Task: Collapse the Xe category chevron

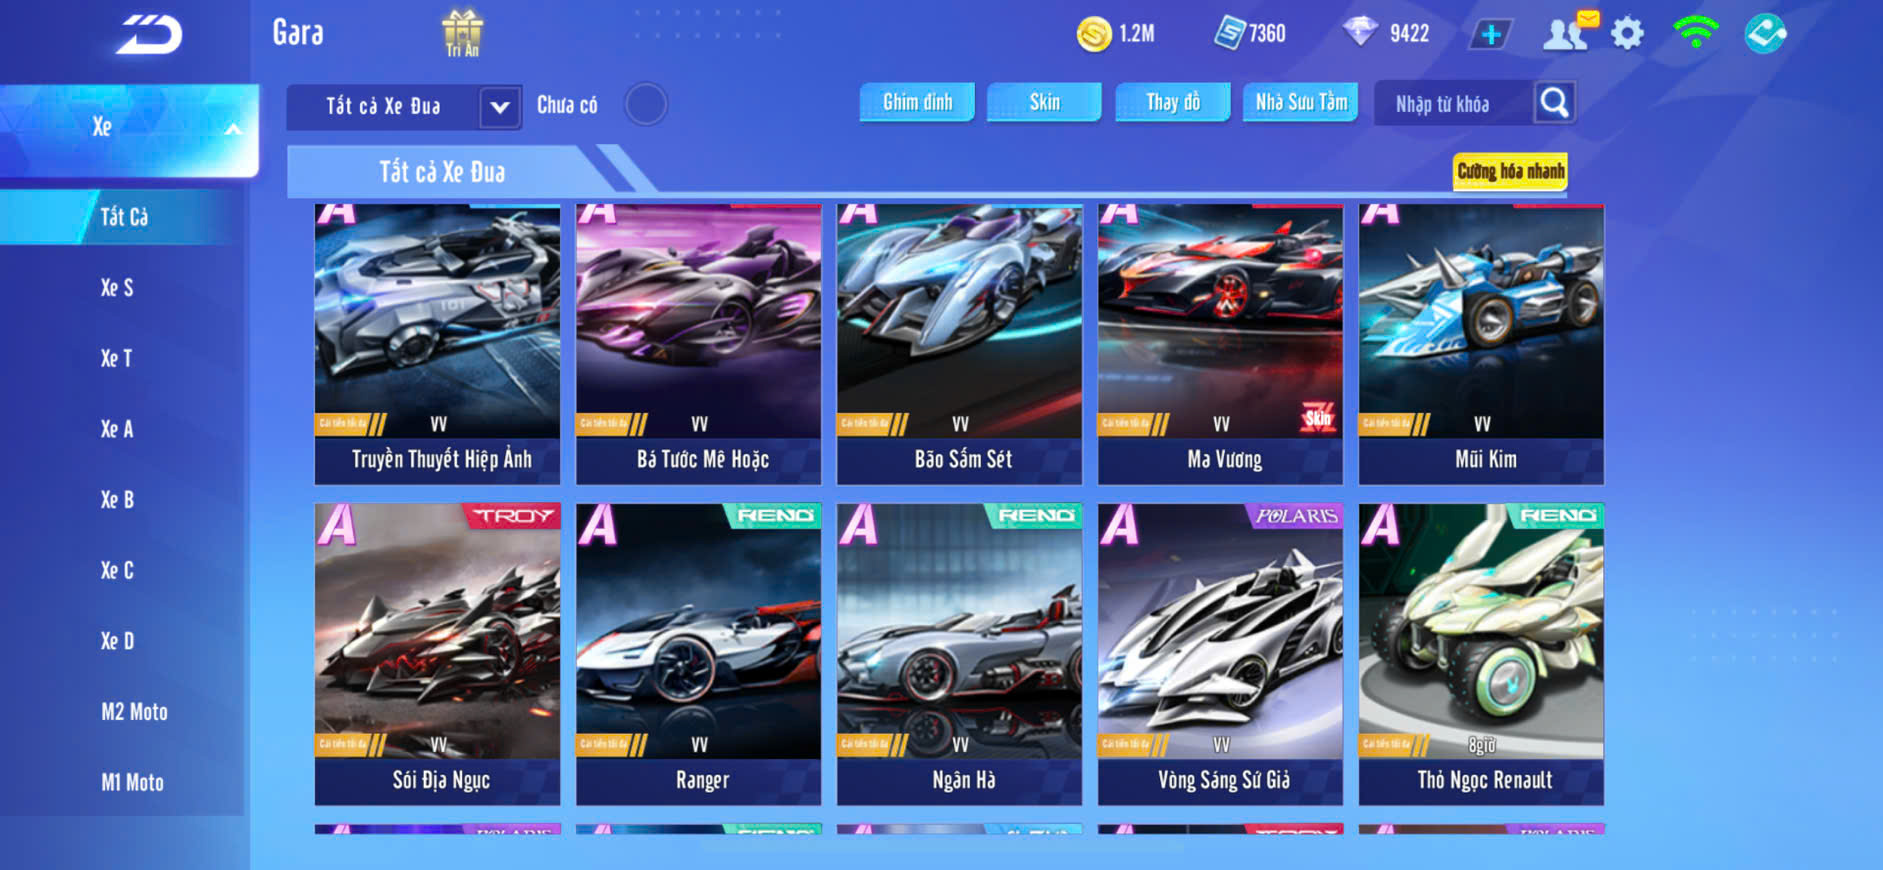Action: click(x=233, y=129)
